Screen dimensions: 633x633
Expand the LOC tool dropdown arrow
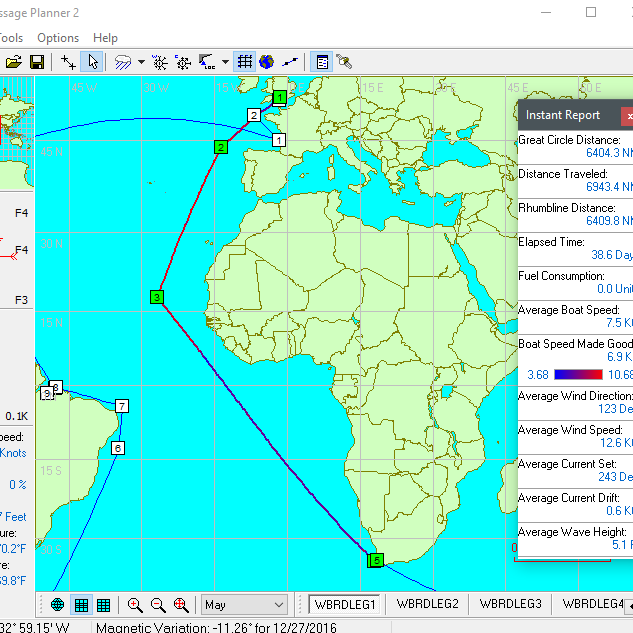point(225,62)
